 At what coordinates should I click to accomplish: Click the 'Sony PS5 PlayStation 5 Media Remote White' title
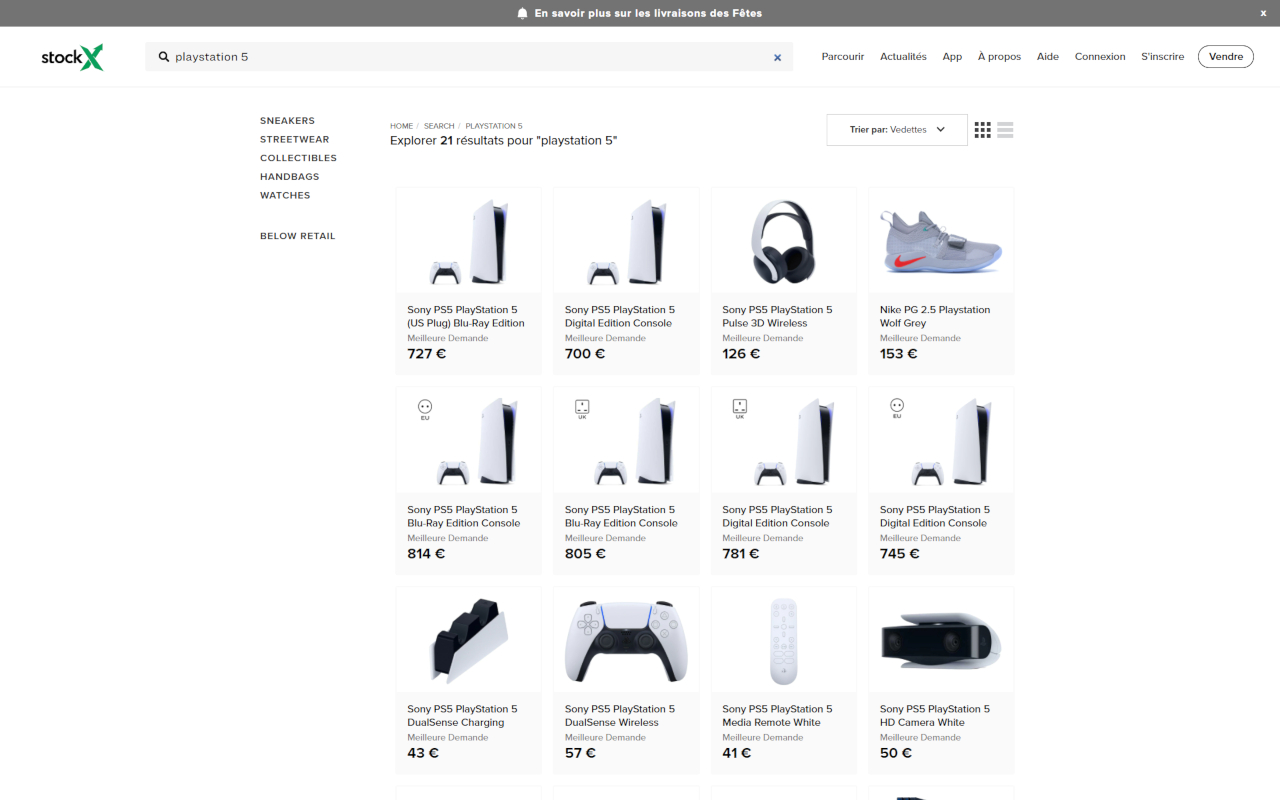(x=777, y=716)
